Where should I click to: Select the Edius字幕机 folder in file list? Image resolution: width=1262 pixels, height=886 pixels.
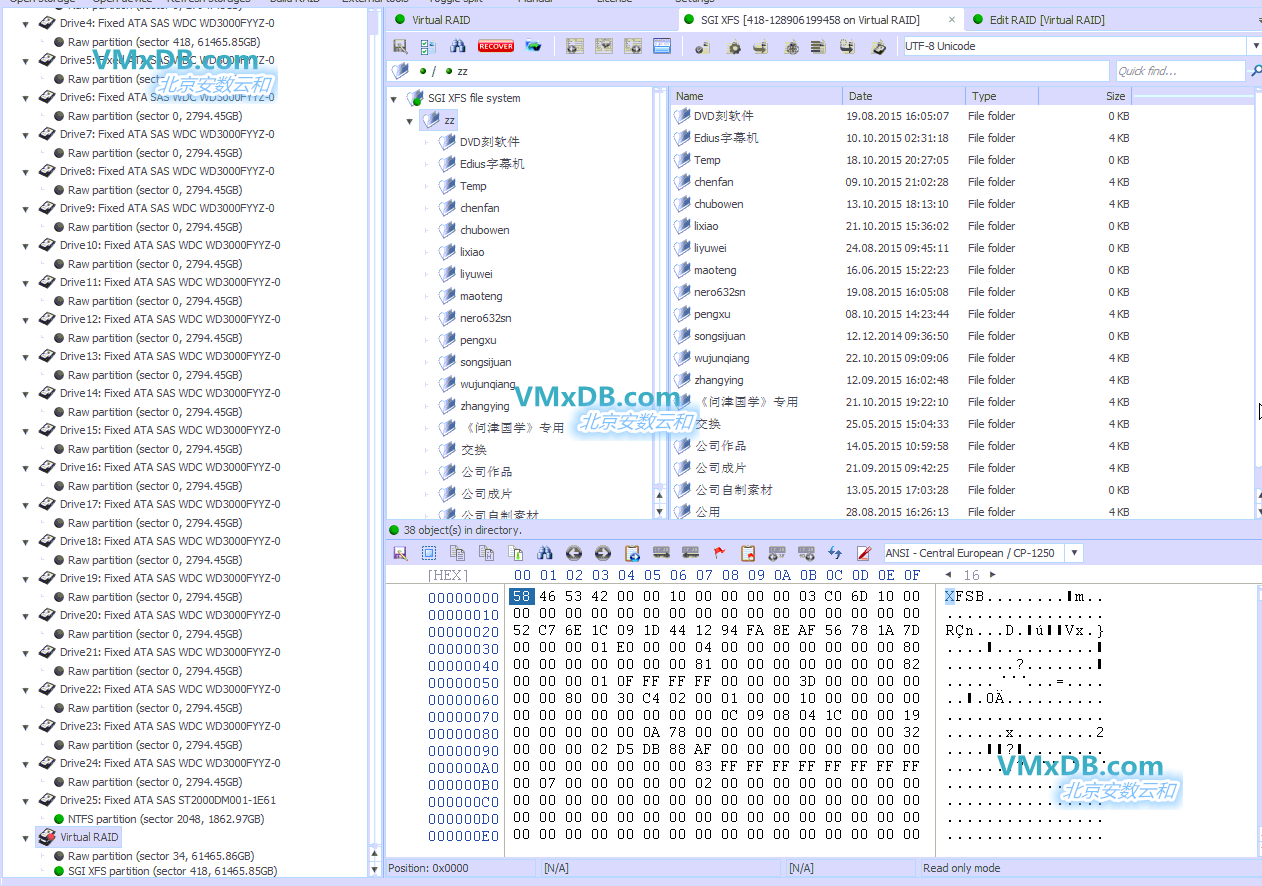point(726,138)
